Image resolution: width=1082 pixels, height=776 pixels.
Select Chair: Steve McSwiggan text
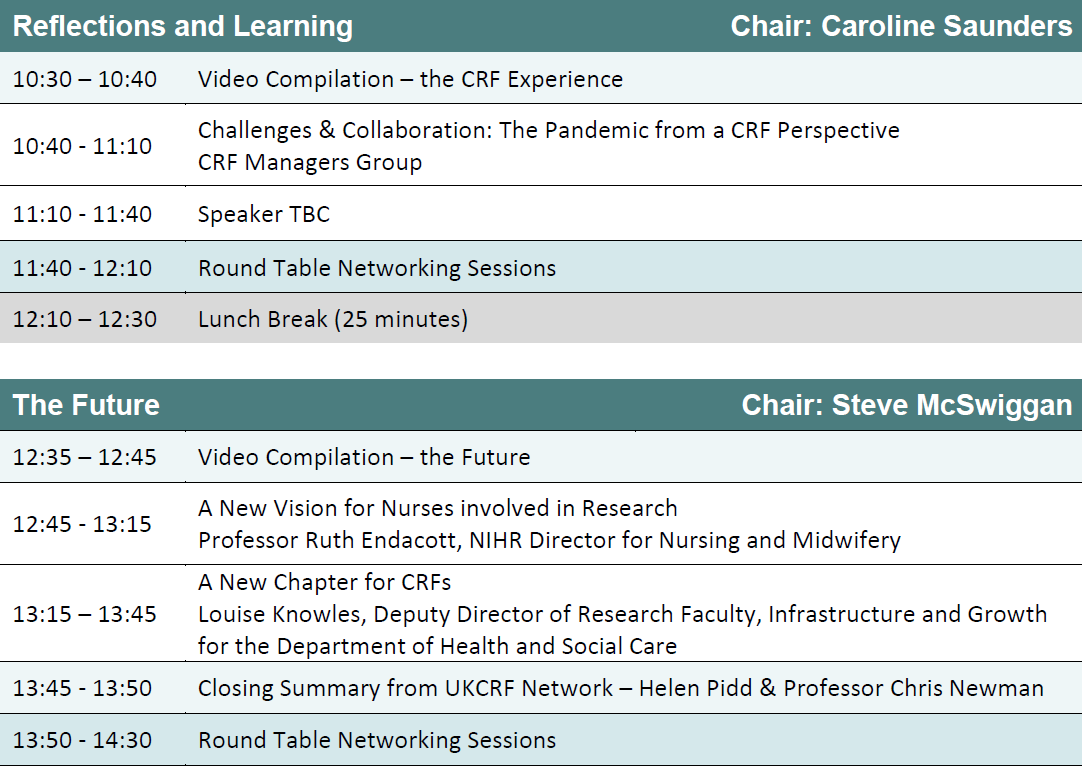pyautogui.click(x=907, y=405)
